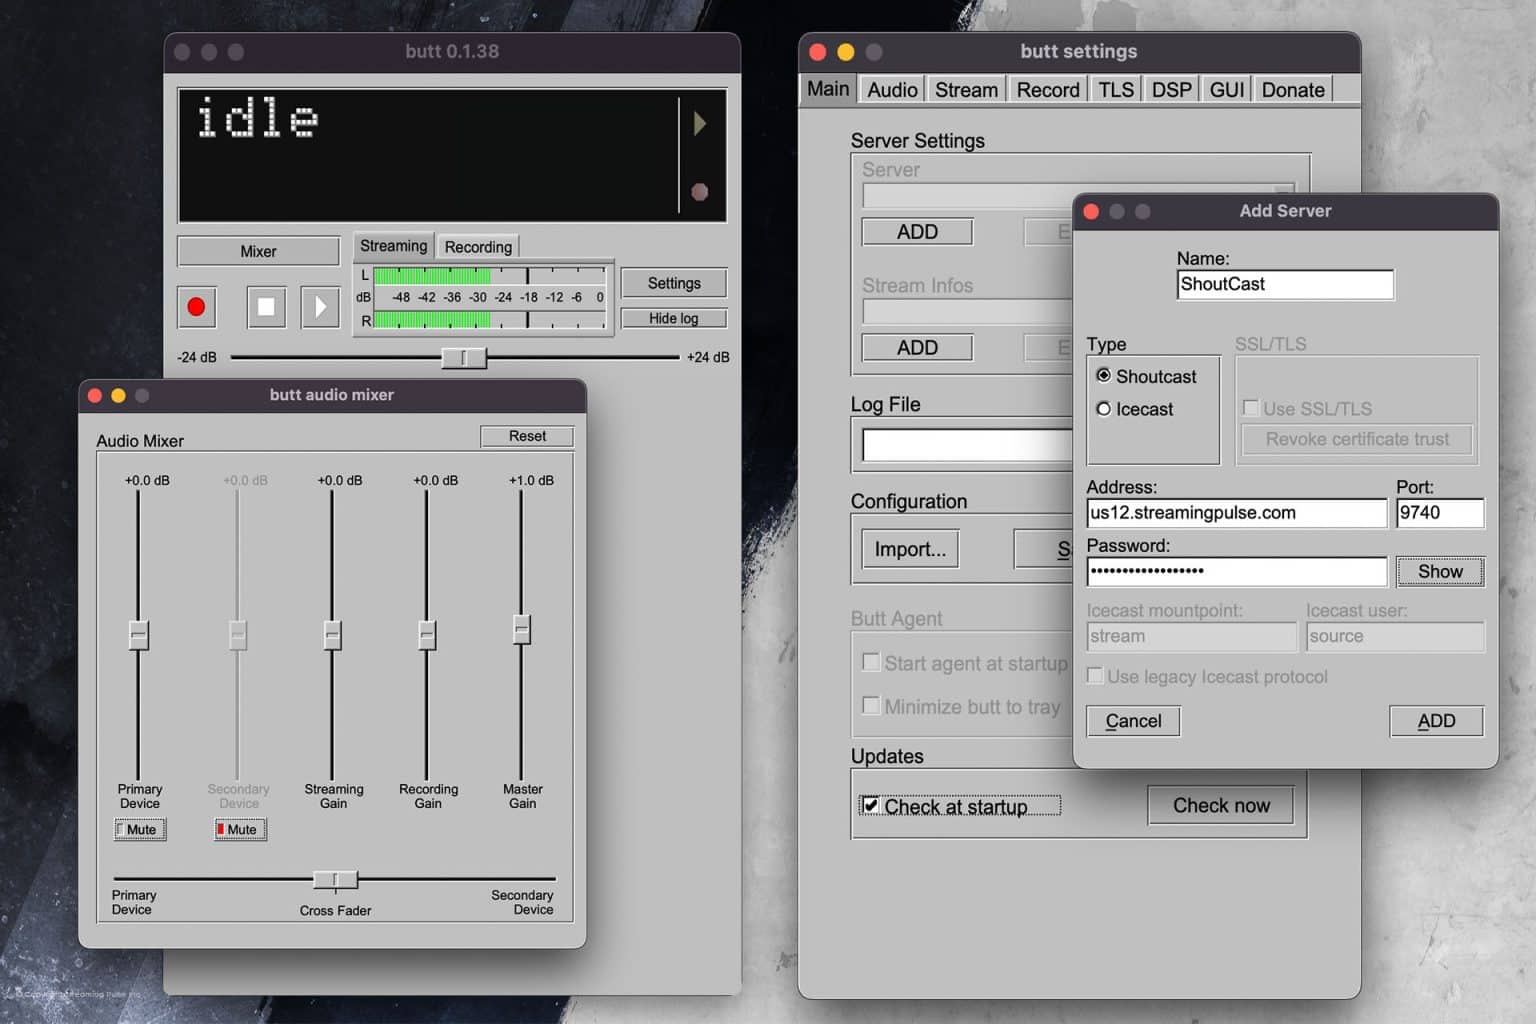Switch to the Recording tab

(x=478, y=246)
